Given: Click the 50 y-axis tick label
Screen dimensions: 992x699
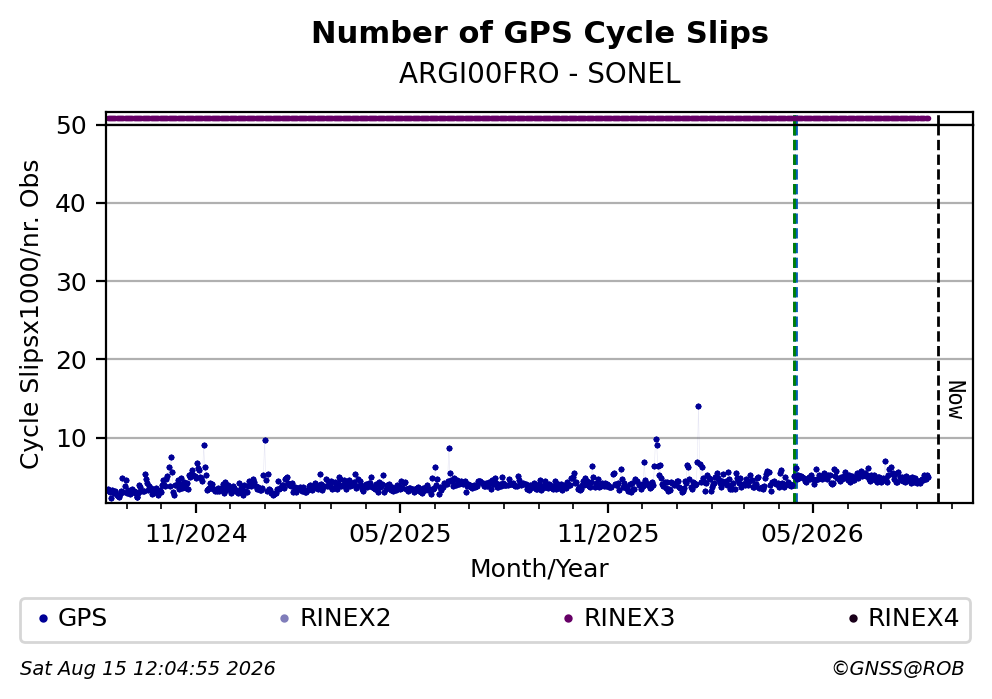Looking at the screenshot, I should [x=71, y=125].
